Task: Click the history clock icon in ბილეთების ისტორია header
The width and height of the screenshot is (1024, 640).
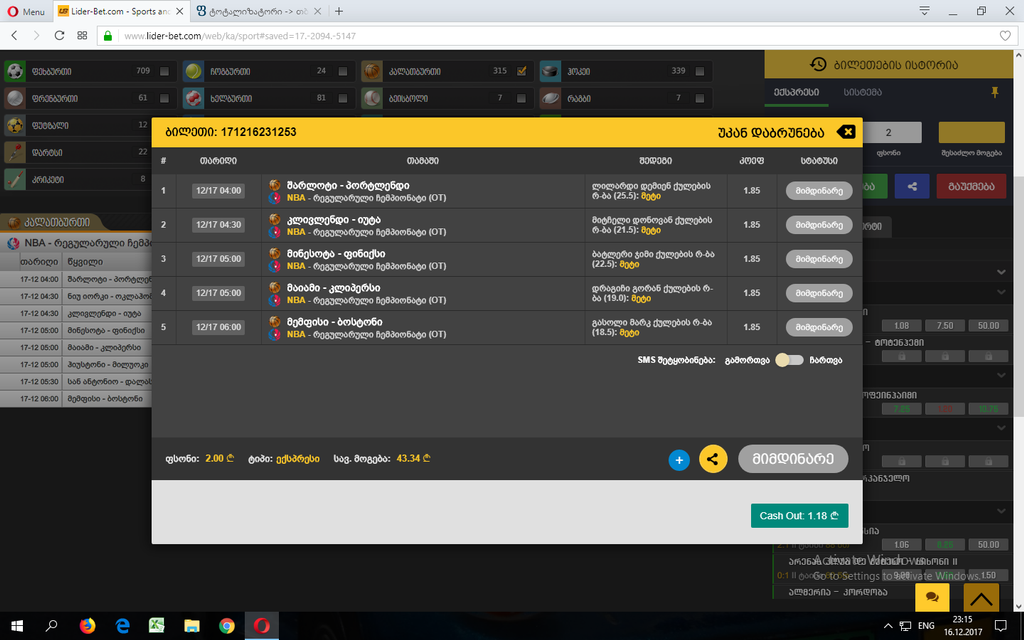Action: click(x=818, y=65)
